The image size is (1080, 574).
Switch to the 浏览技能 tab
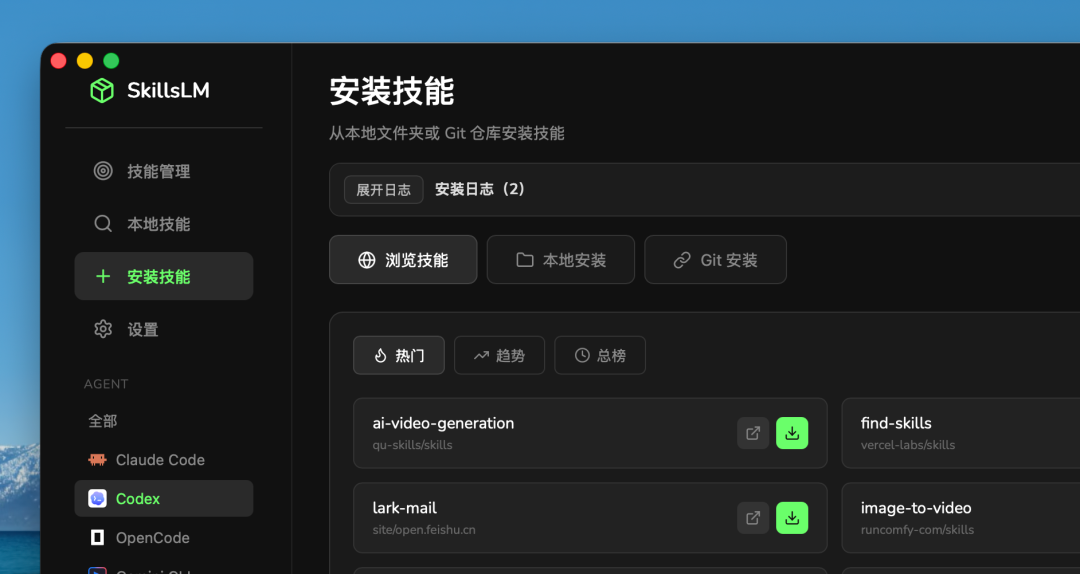(x=403, y=260)
